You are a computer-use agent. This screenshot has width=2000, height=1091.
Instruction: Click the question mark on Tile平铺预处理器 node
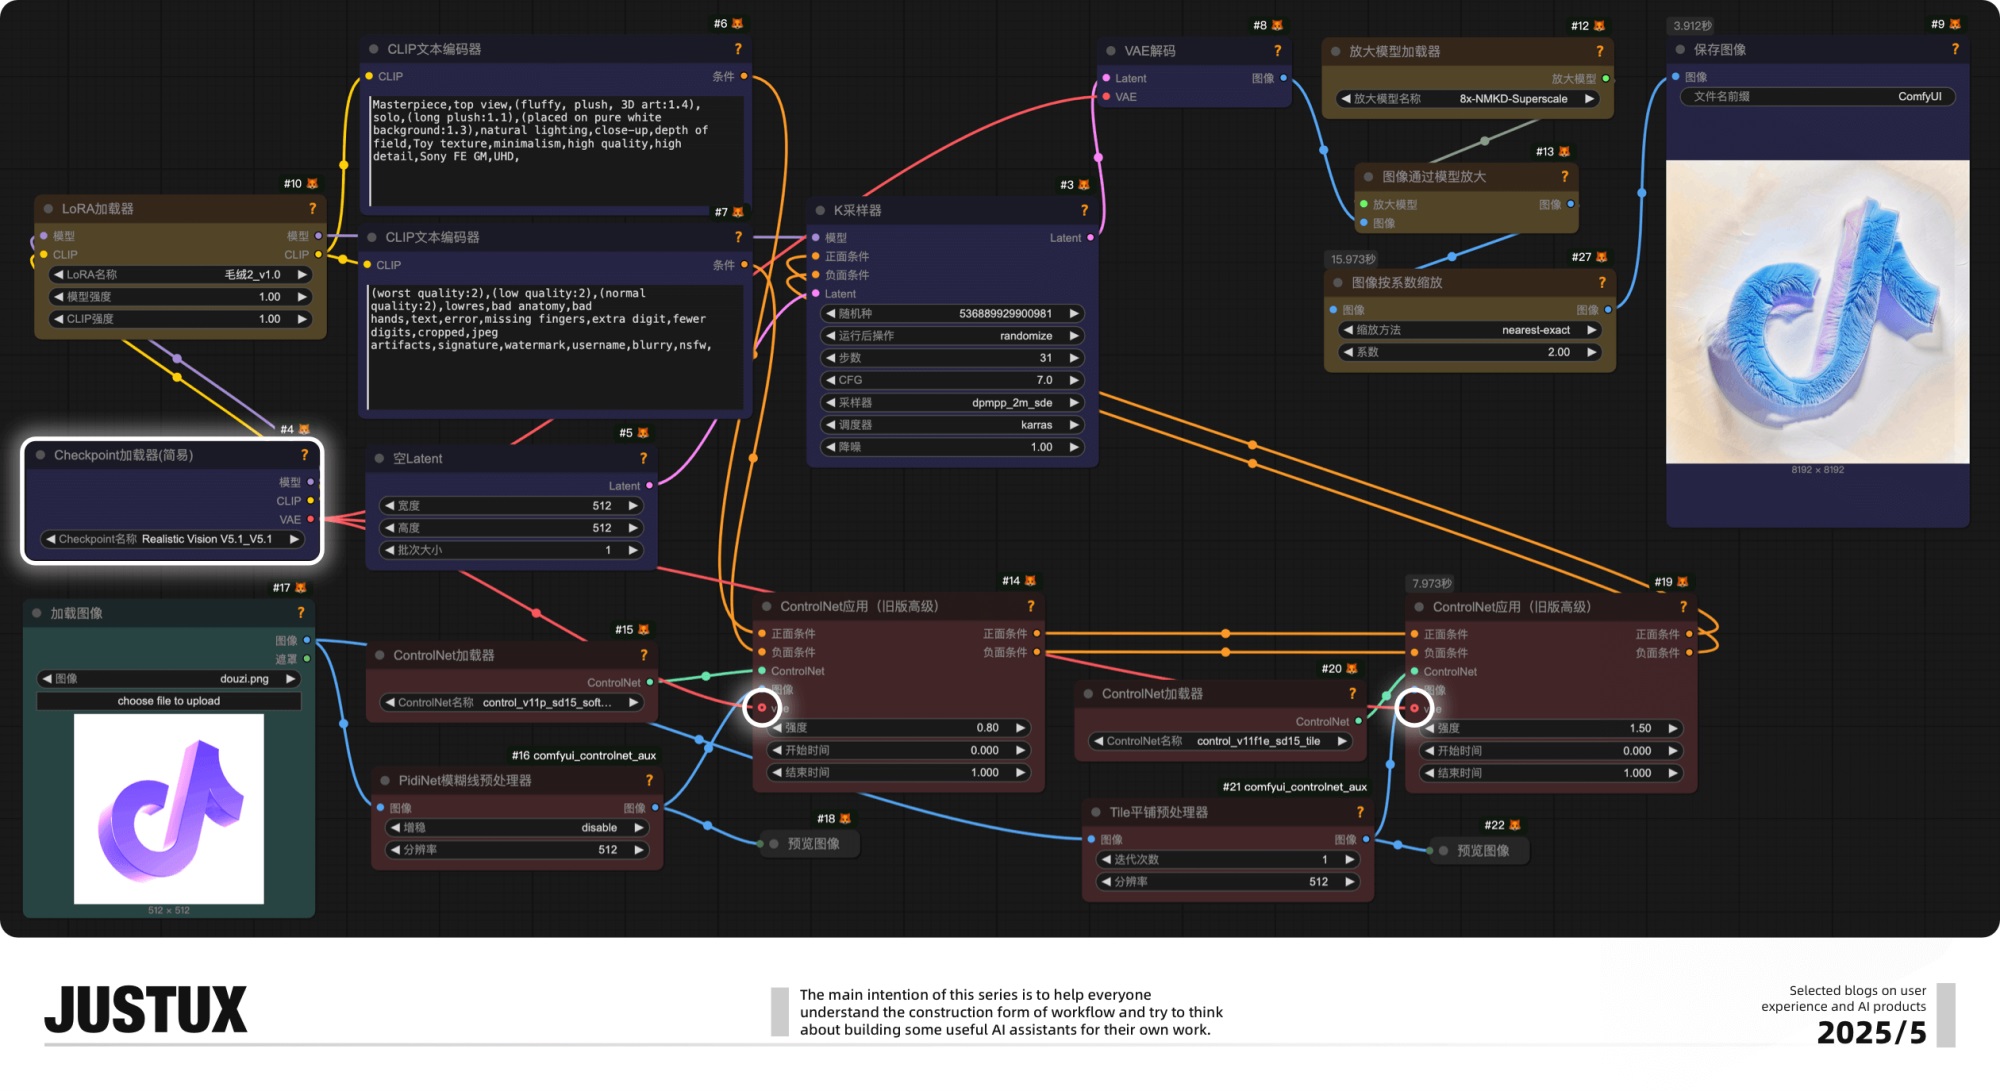pyautogui.click(x=1360, y=813)
